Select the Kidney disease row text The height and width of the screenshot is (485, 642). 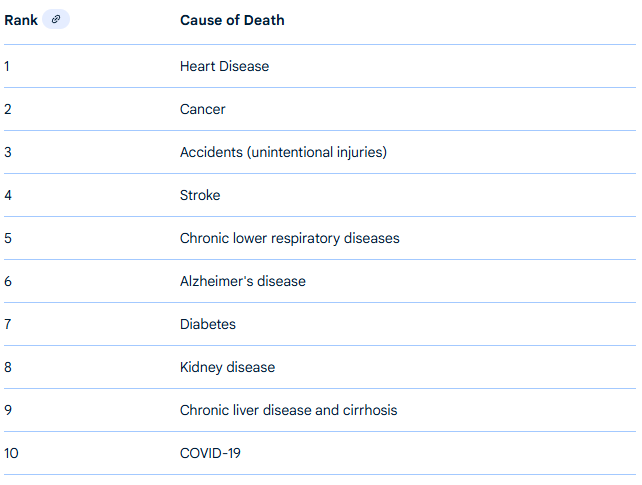click(x=227, y=367)
